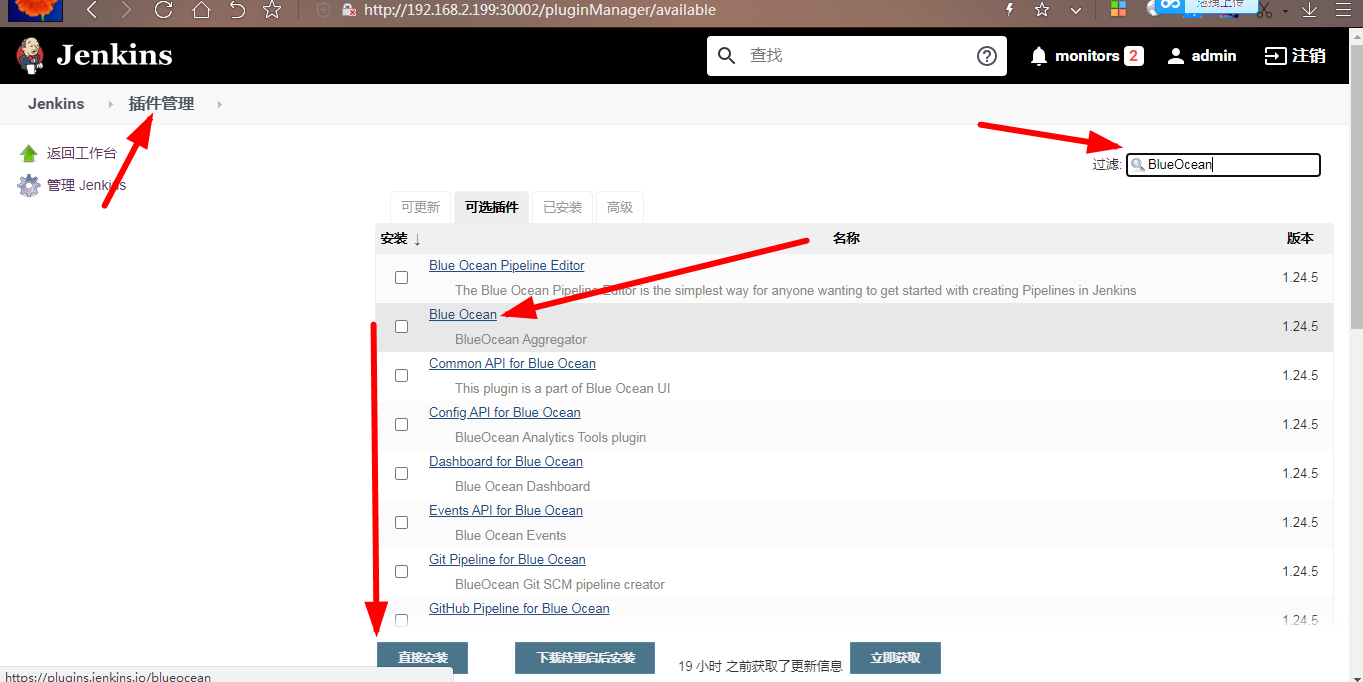The height and width of the screenshot is (682, 1363).
Task: Click the monitors bell notification icon
Action: point(1039,56)
